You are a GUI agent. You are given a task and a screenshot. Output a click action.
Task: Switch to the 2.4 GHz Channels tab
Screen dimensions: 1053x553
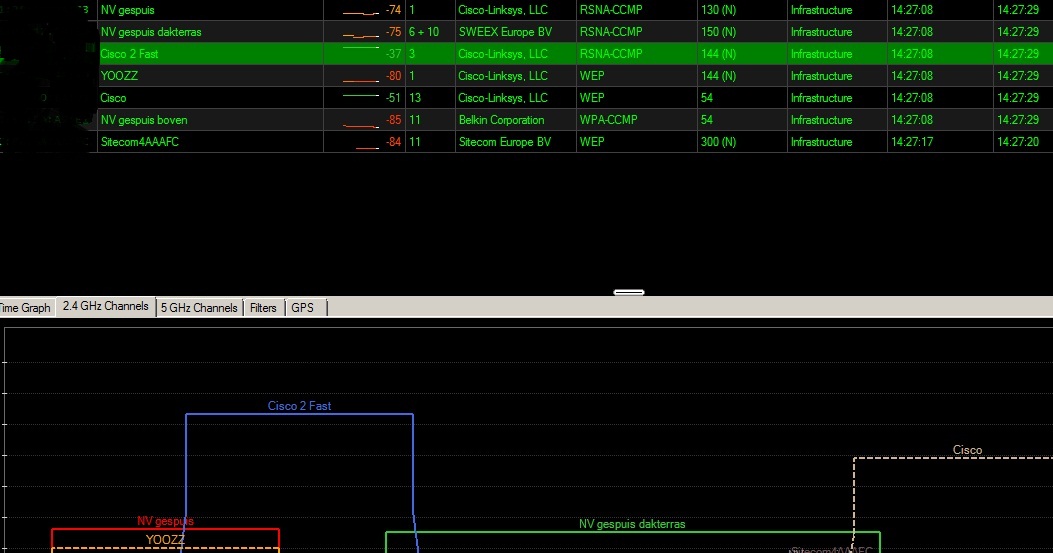105,306
